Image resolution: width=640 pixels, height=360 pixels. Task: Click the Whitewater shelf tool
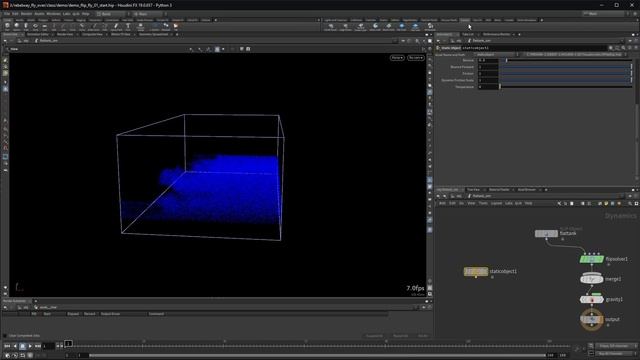pyautogui.click(x=430, y=27)
